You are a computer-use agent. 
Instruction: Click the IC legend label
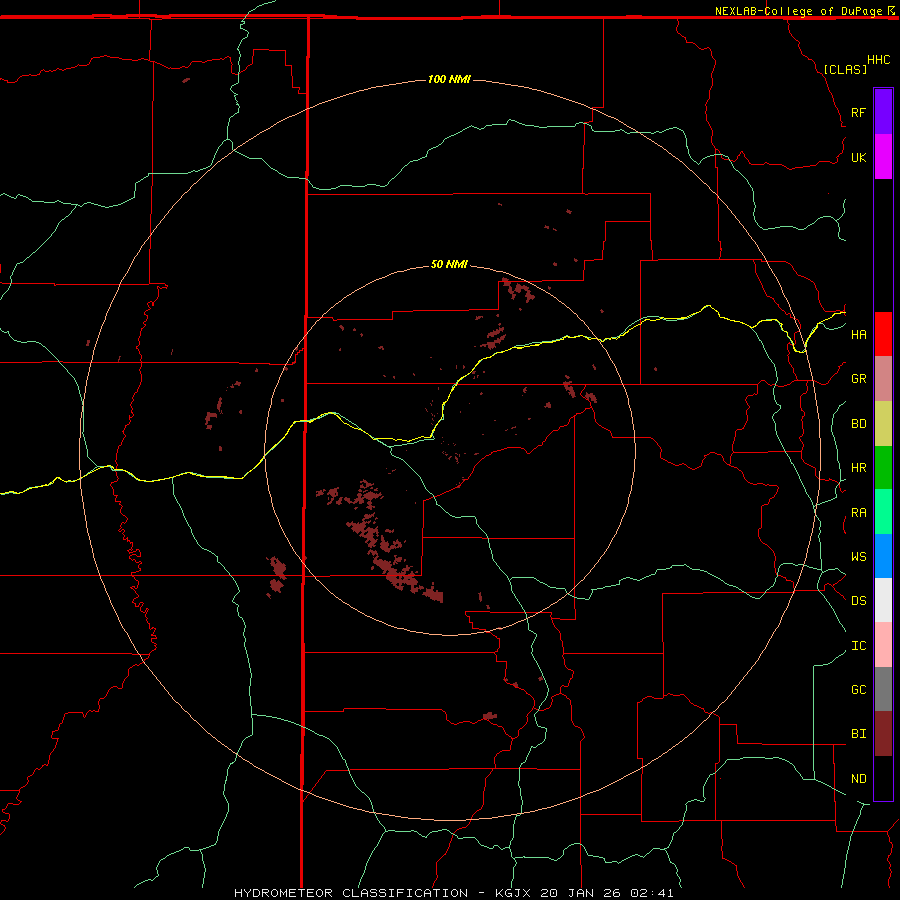858,645
